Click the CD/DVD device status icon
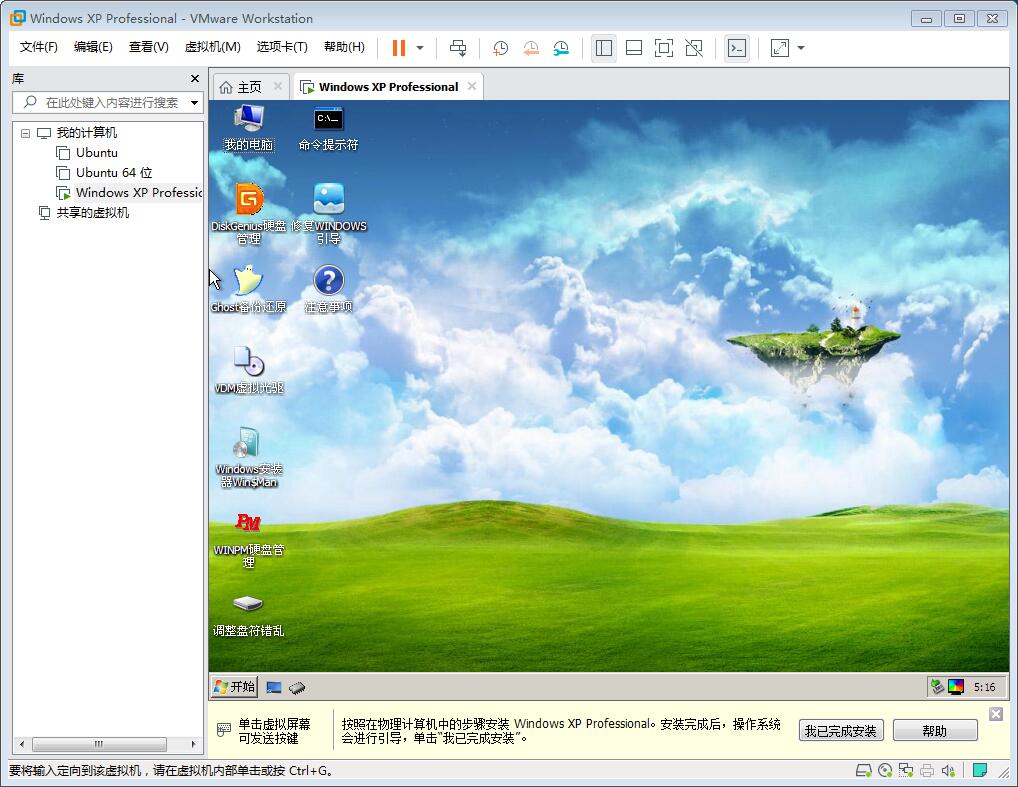The image size is (1018, 787). pyautogui.click(x=884, y=771)
